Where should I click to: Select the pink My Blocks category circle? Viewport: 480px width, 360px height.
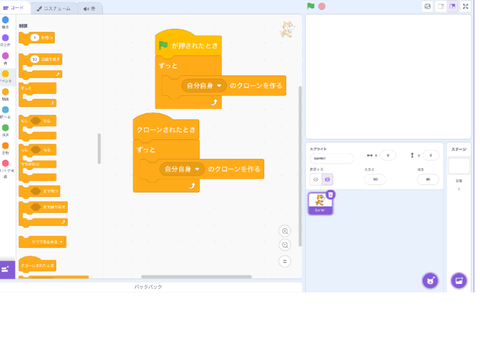click(5, 163)
